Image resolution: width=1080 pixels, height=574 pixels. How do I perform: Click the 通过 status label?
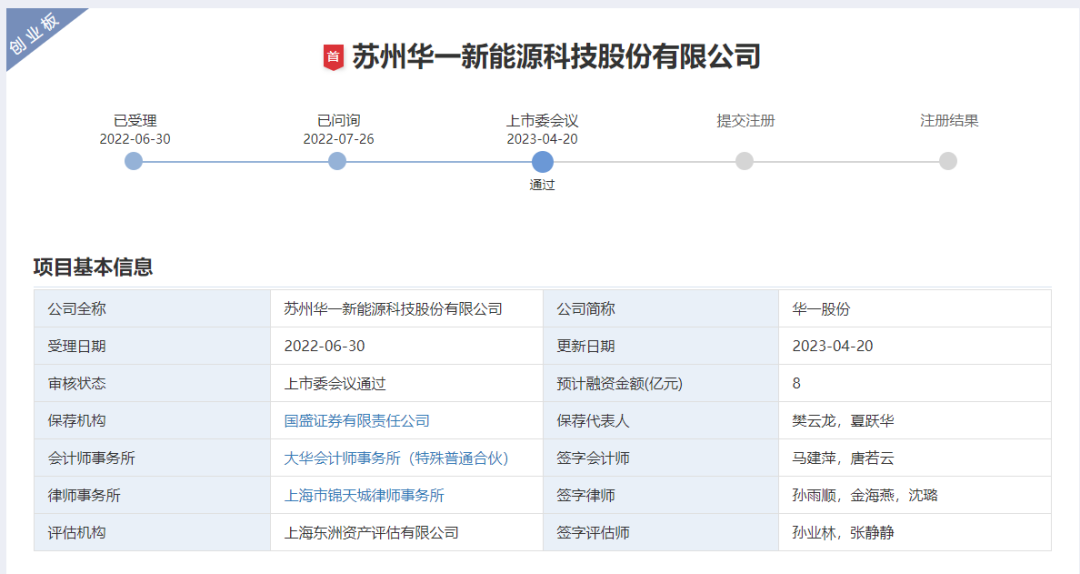click(542, 185)
